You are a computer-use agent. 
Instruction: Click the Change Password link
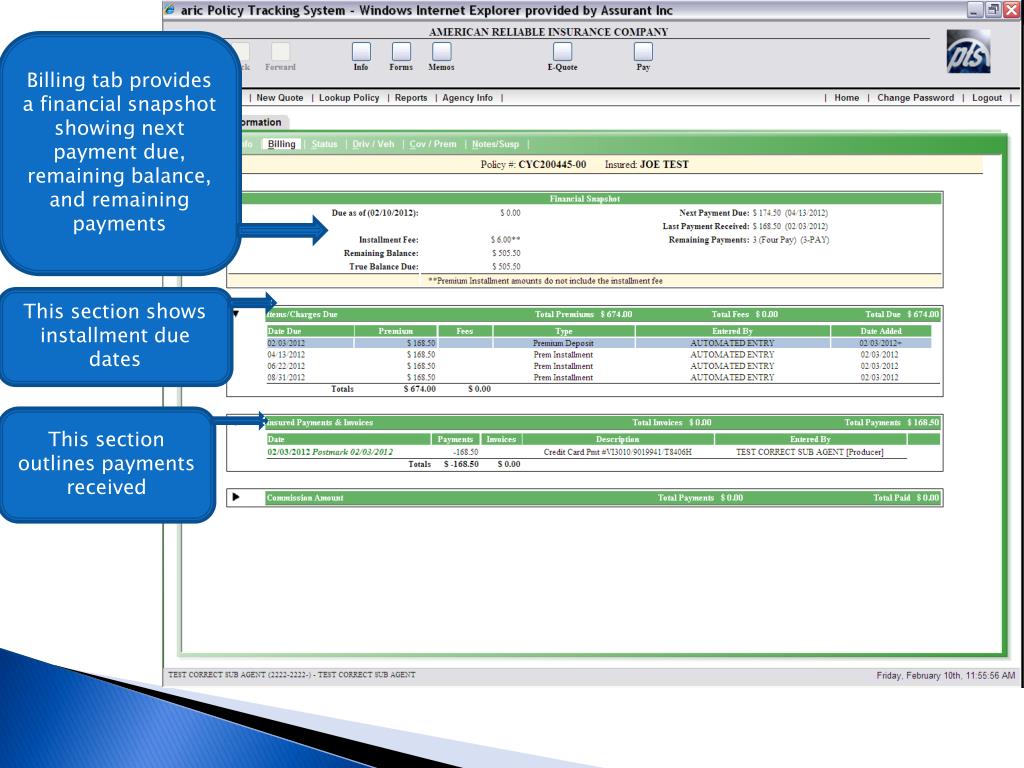click(x=916, y=97)
